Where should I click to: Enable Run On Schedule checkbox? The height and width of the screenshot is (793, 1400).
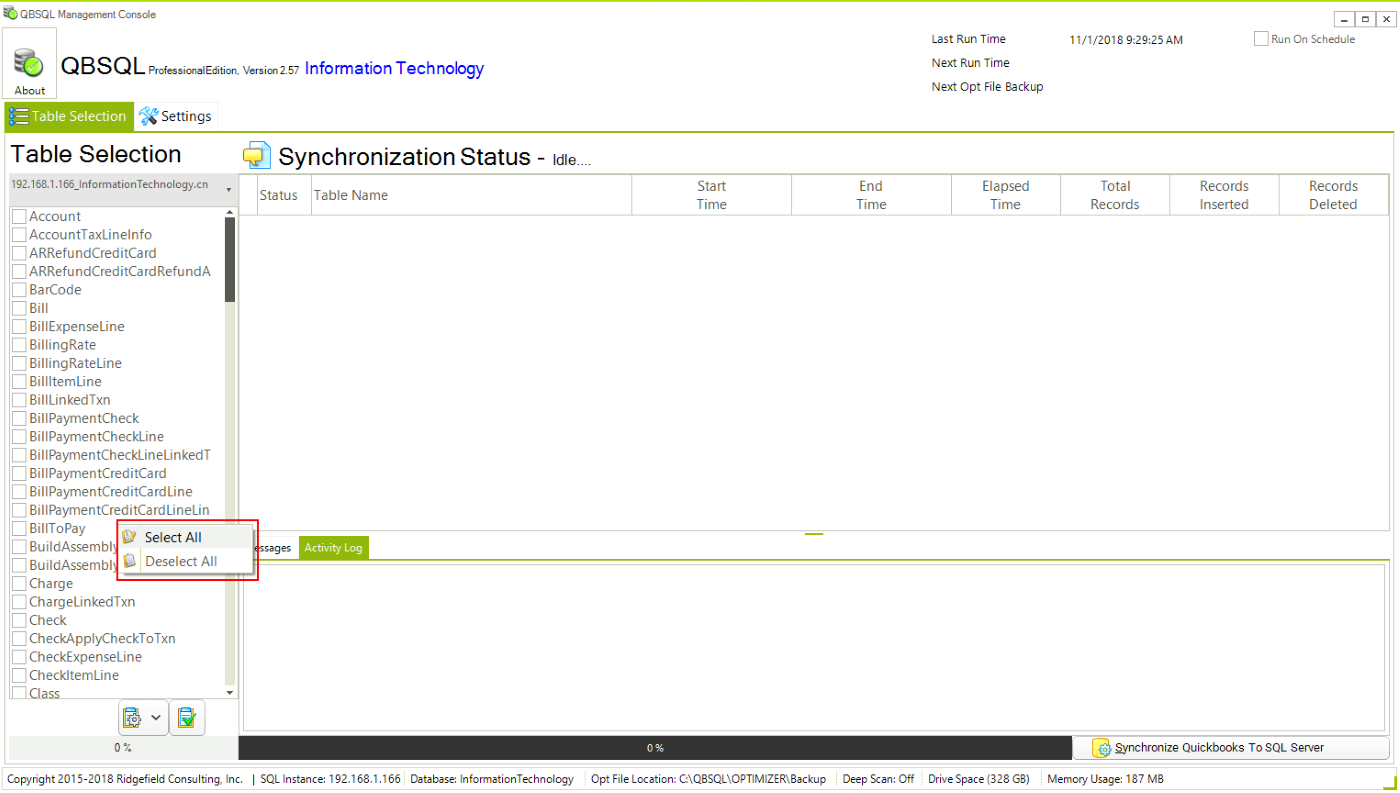click(x=1261, y=39)
